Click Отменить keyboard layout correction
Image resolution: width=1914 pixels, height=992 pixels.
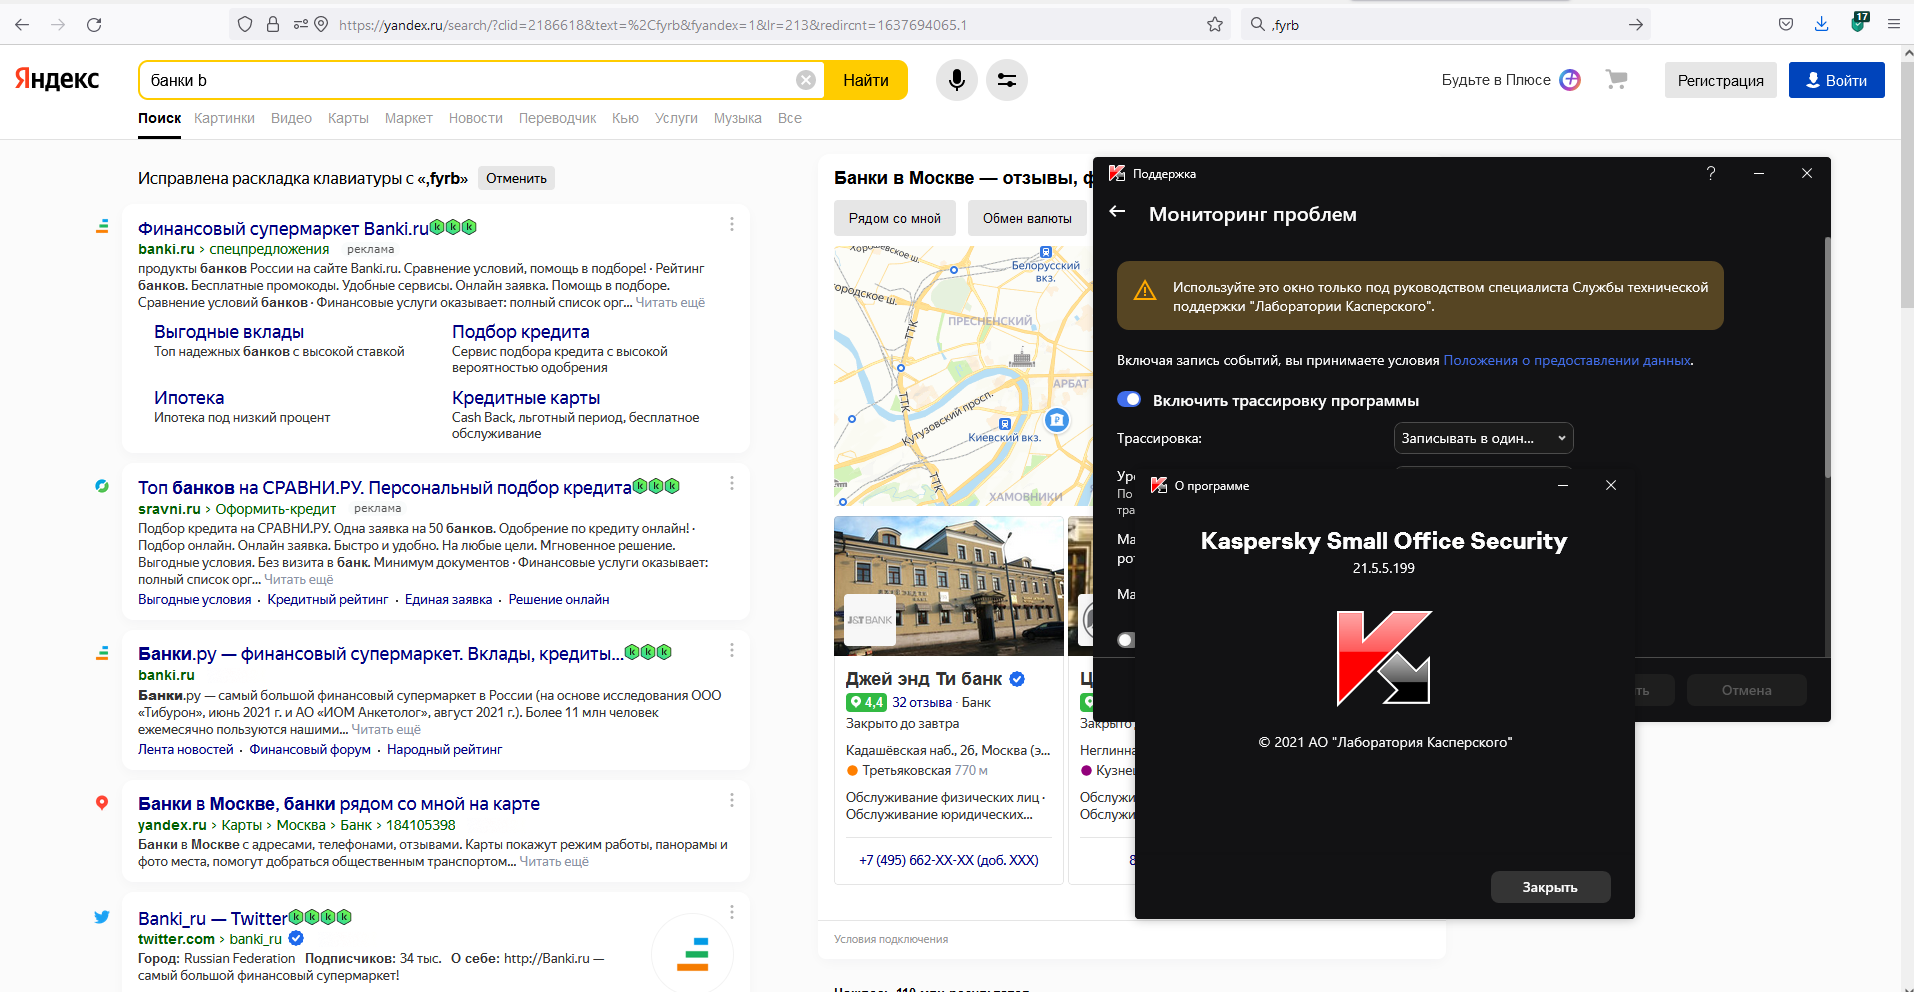coord(516,178)
